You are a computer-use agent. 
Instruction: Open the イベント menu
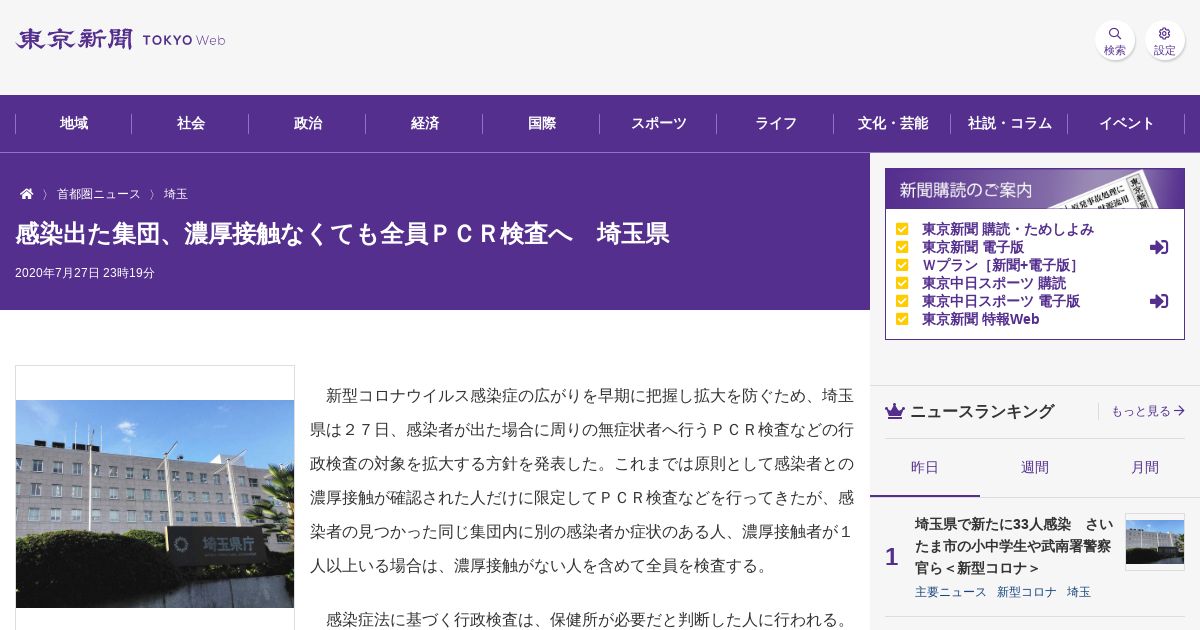tap(1127, 123)
